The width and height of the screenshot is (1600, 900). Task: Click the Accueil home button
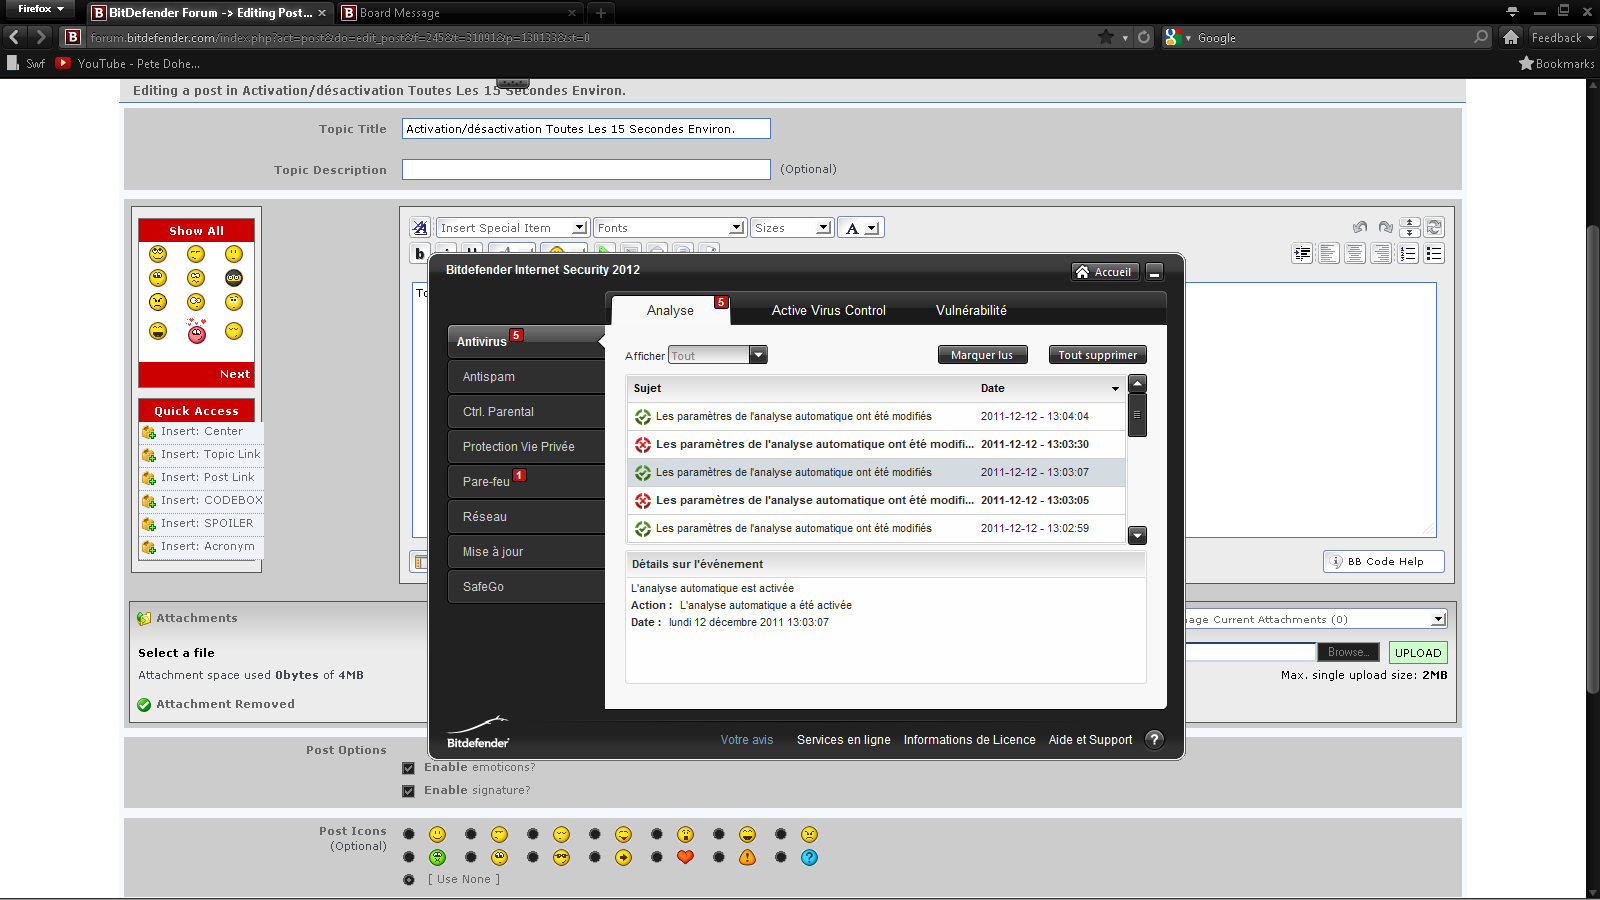1105,272
